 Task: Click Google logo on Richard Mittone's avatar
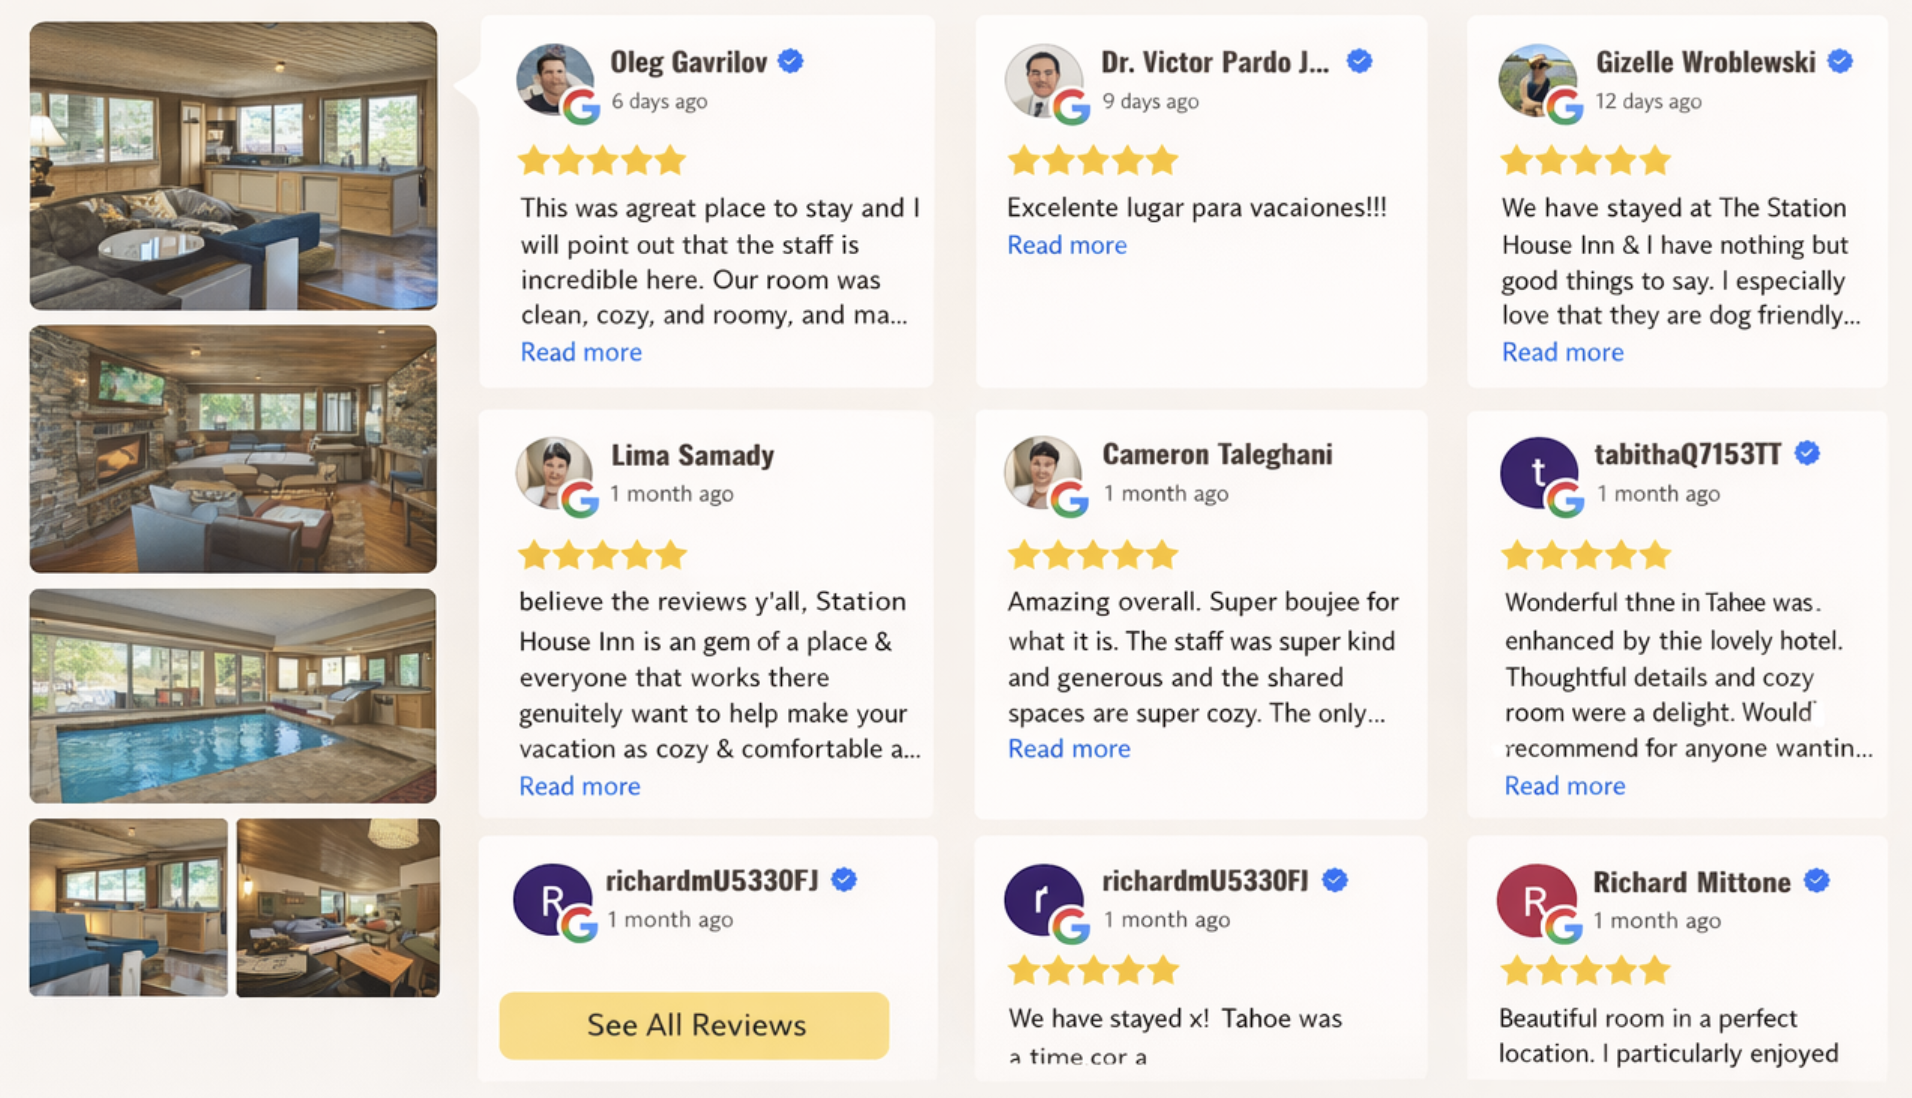(1563, 927)
